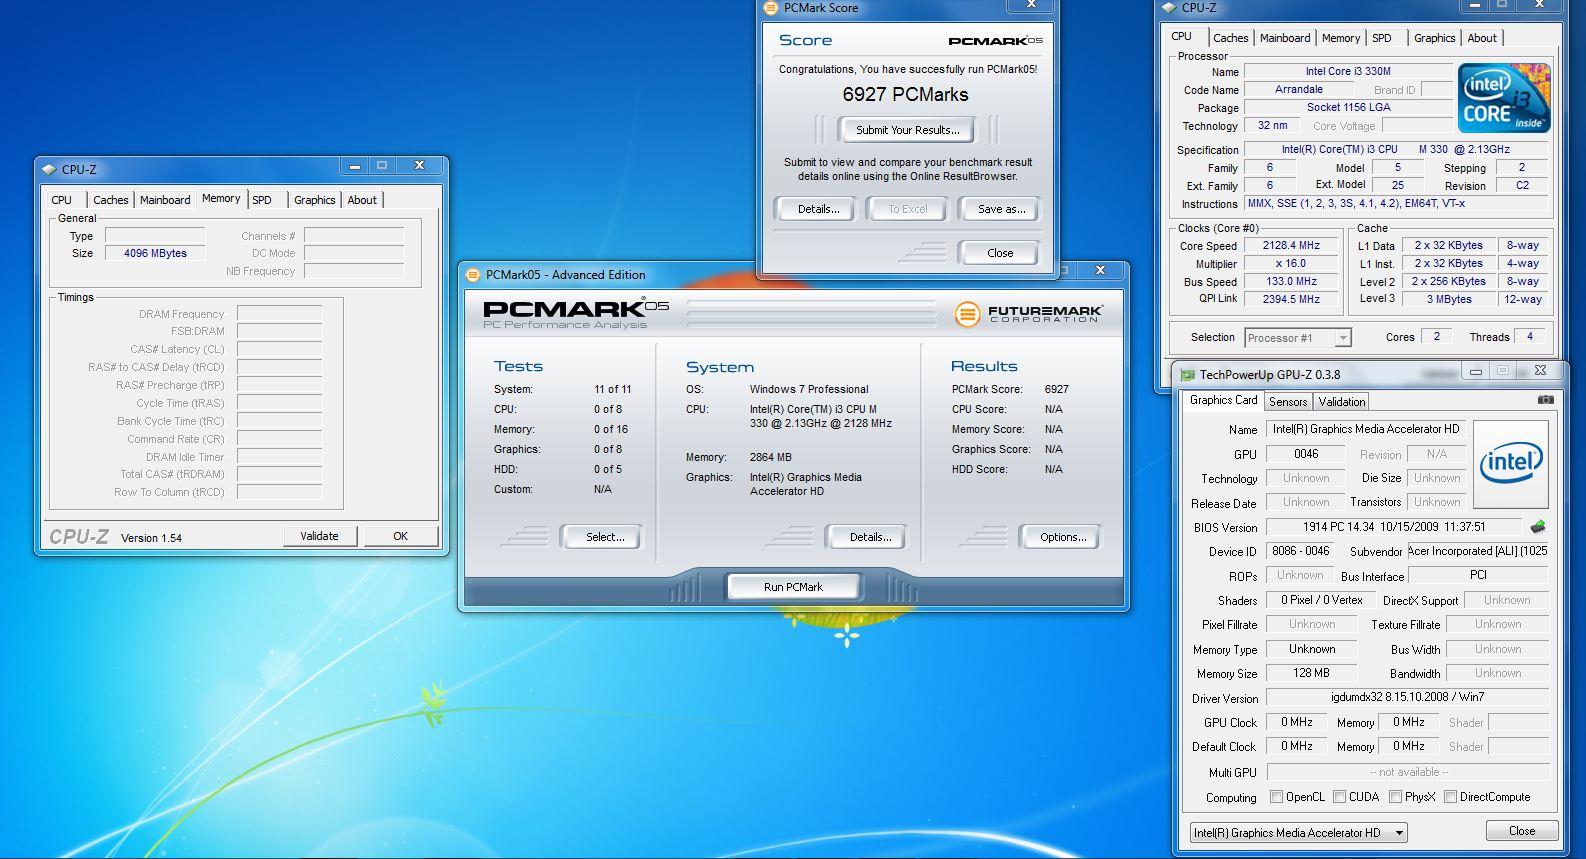This screenshot has width=1586, height=859.
Task: Switch to the Sensors tab in GPU-Z
Action: (1288, 402)
